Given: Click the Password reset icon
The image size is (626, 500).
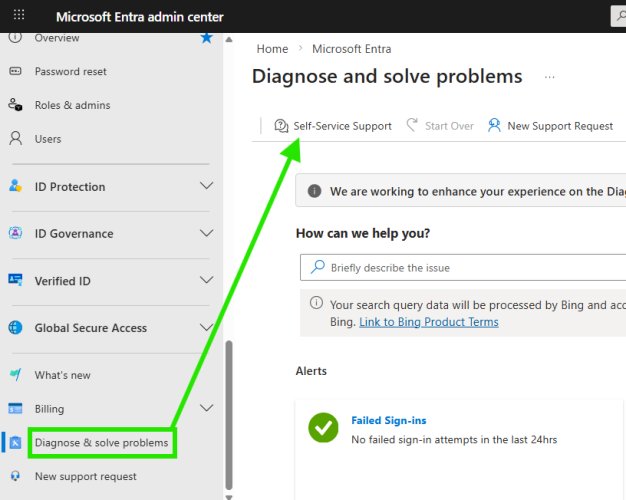Looking at the screenshot, I should (x=15, y=71).
